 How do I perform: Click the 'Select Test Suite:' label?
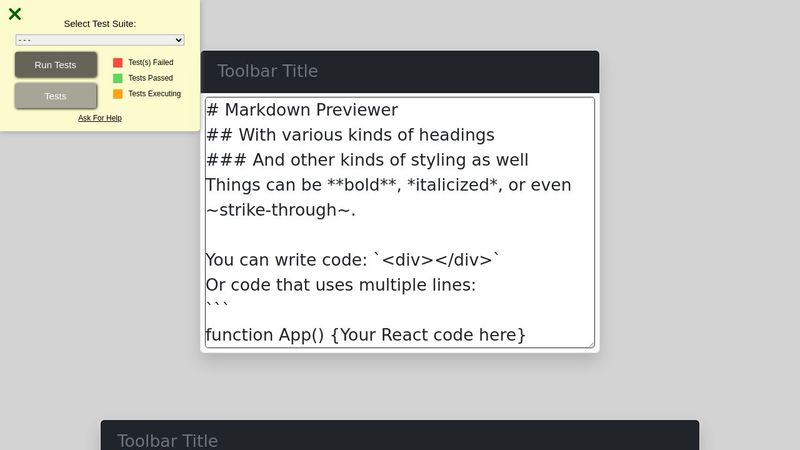point(100,23)
